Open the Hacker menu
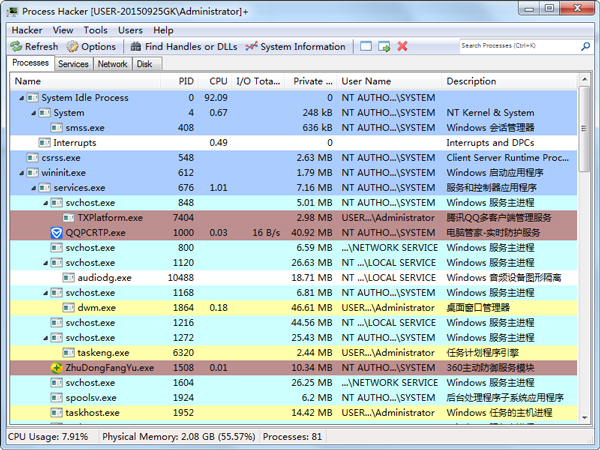 coord(26,30)
